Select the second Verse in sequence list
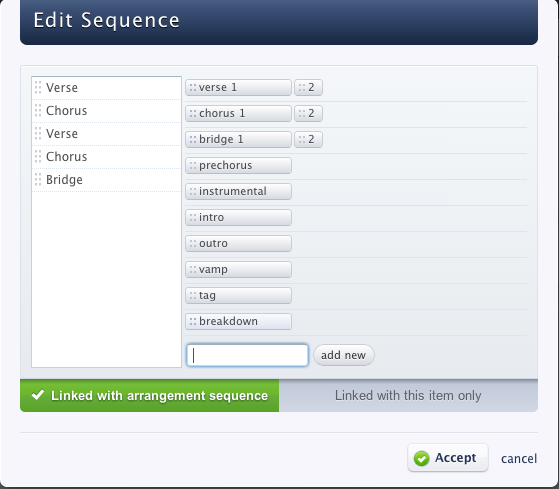Image resolution: width=559 pixels, height=489 pixels. (x=107, y=134)
